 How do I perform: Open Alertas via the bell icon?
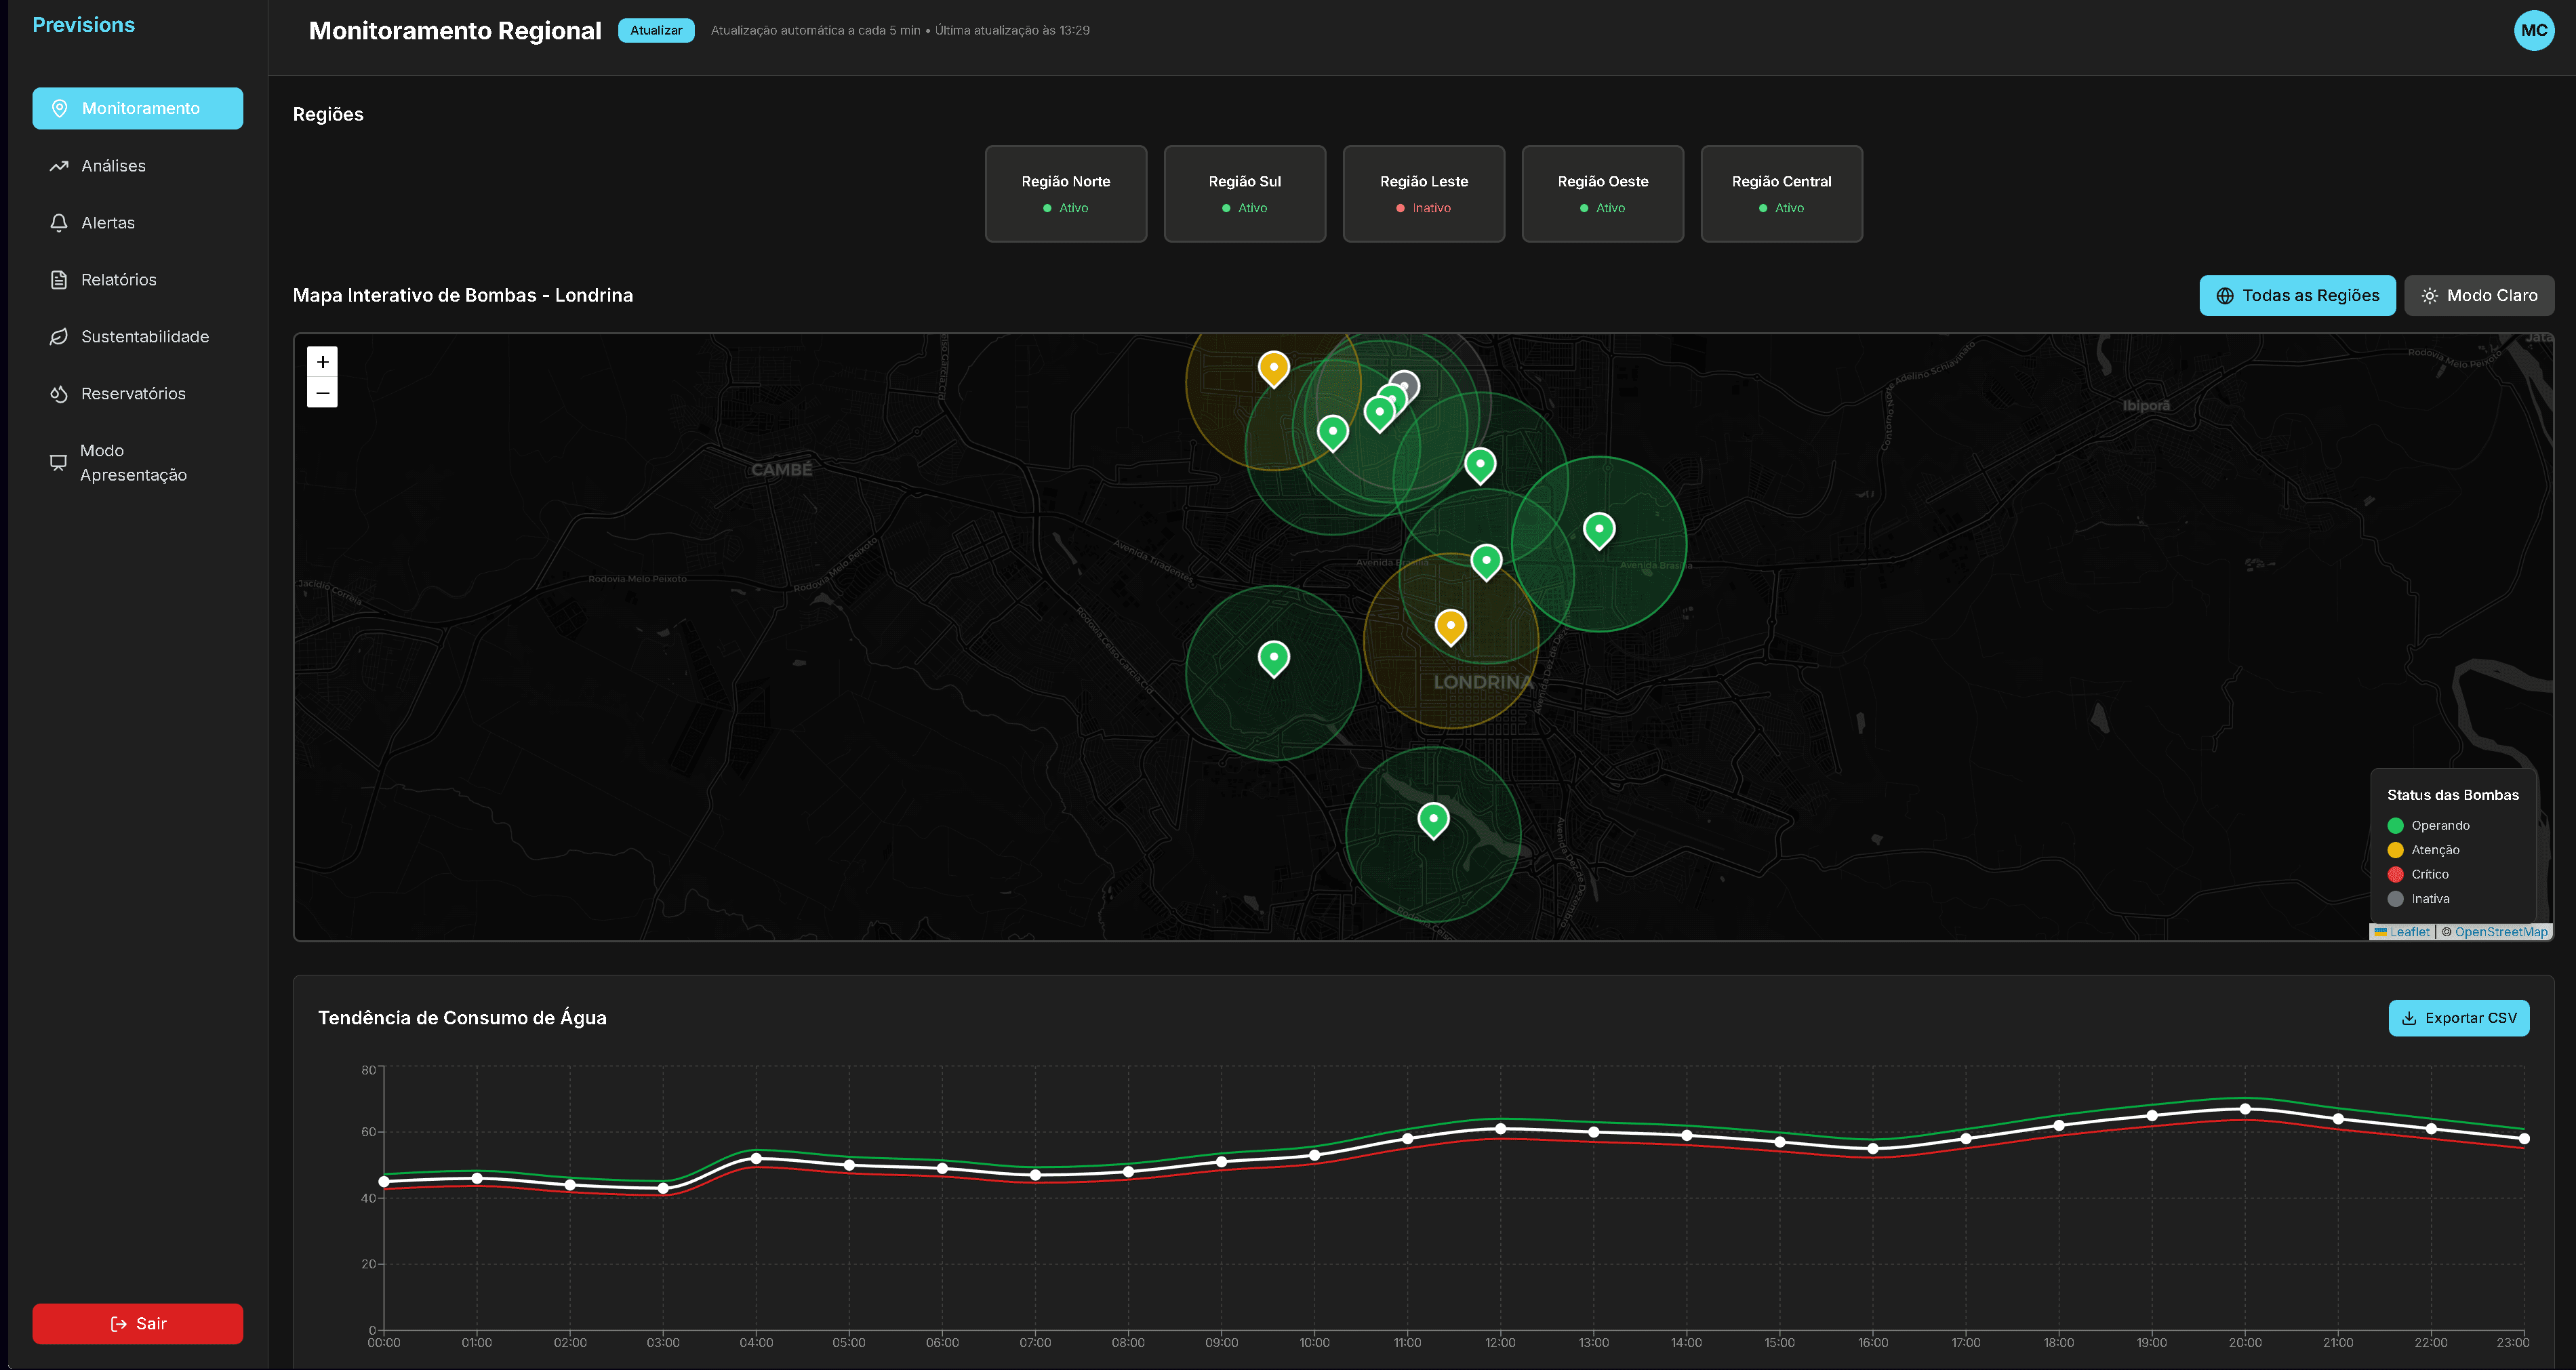pyautogui.click(x=59, y=223)
